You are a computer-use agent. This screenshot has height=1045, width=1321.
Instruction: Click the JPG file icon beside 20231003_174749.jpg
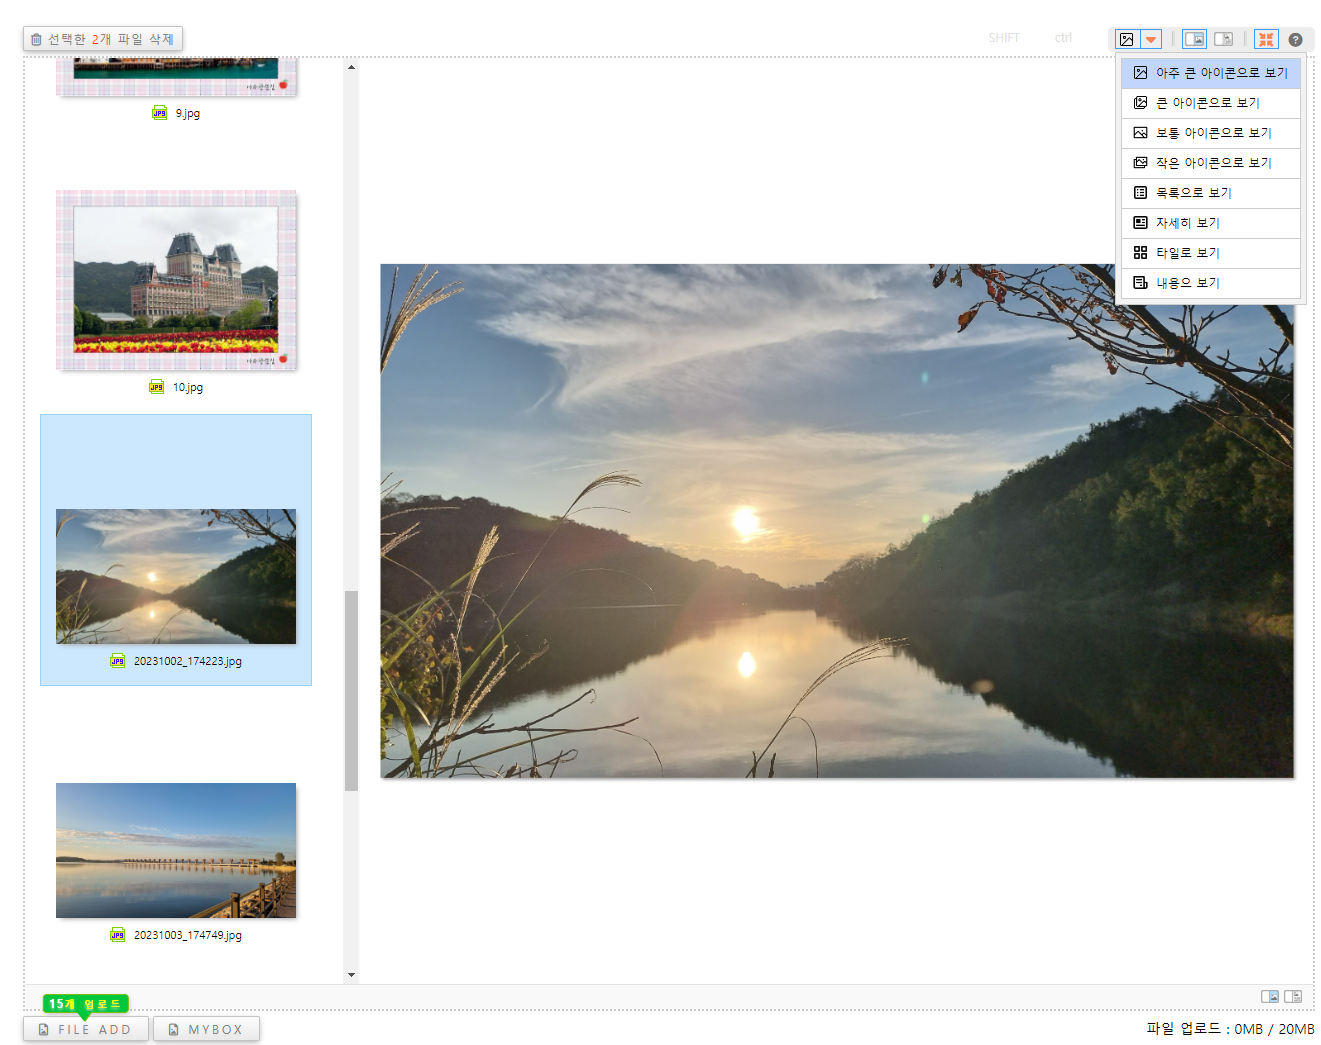(118, 935)
